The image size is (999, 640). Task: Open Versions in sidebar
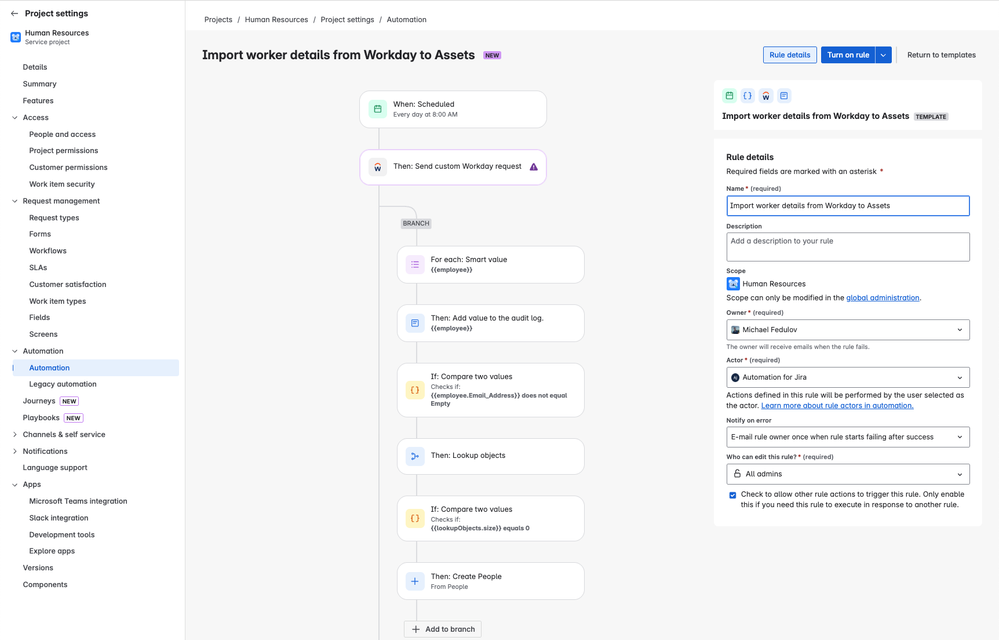[x=38, y=567]
